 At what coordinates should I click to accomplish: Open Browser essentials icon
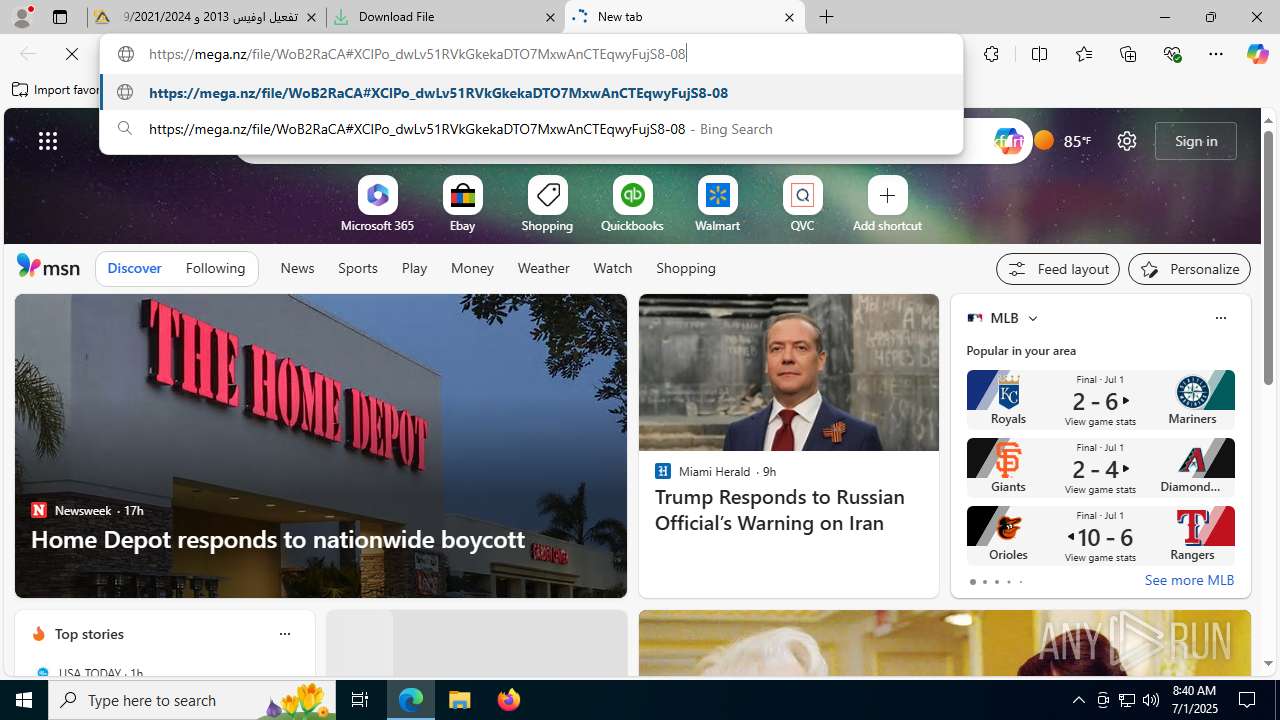[x=1172, y=54]
